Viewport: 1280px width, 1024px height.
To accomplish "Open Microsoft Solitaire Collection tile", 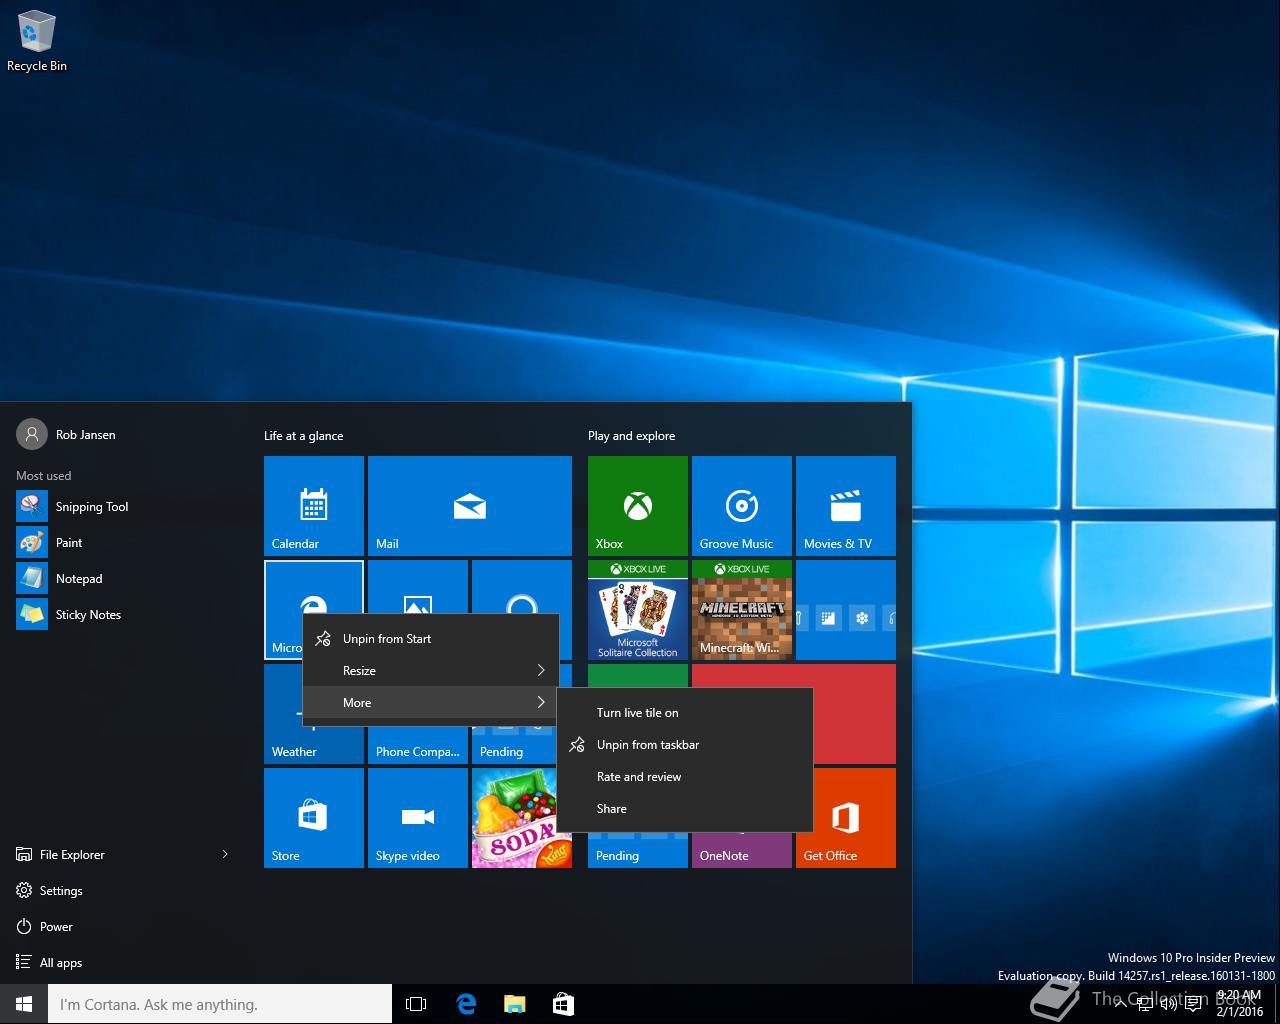I will pos(638,610).
